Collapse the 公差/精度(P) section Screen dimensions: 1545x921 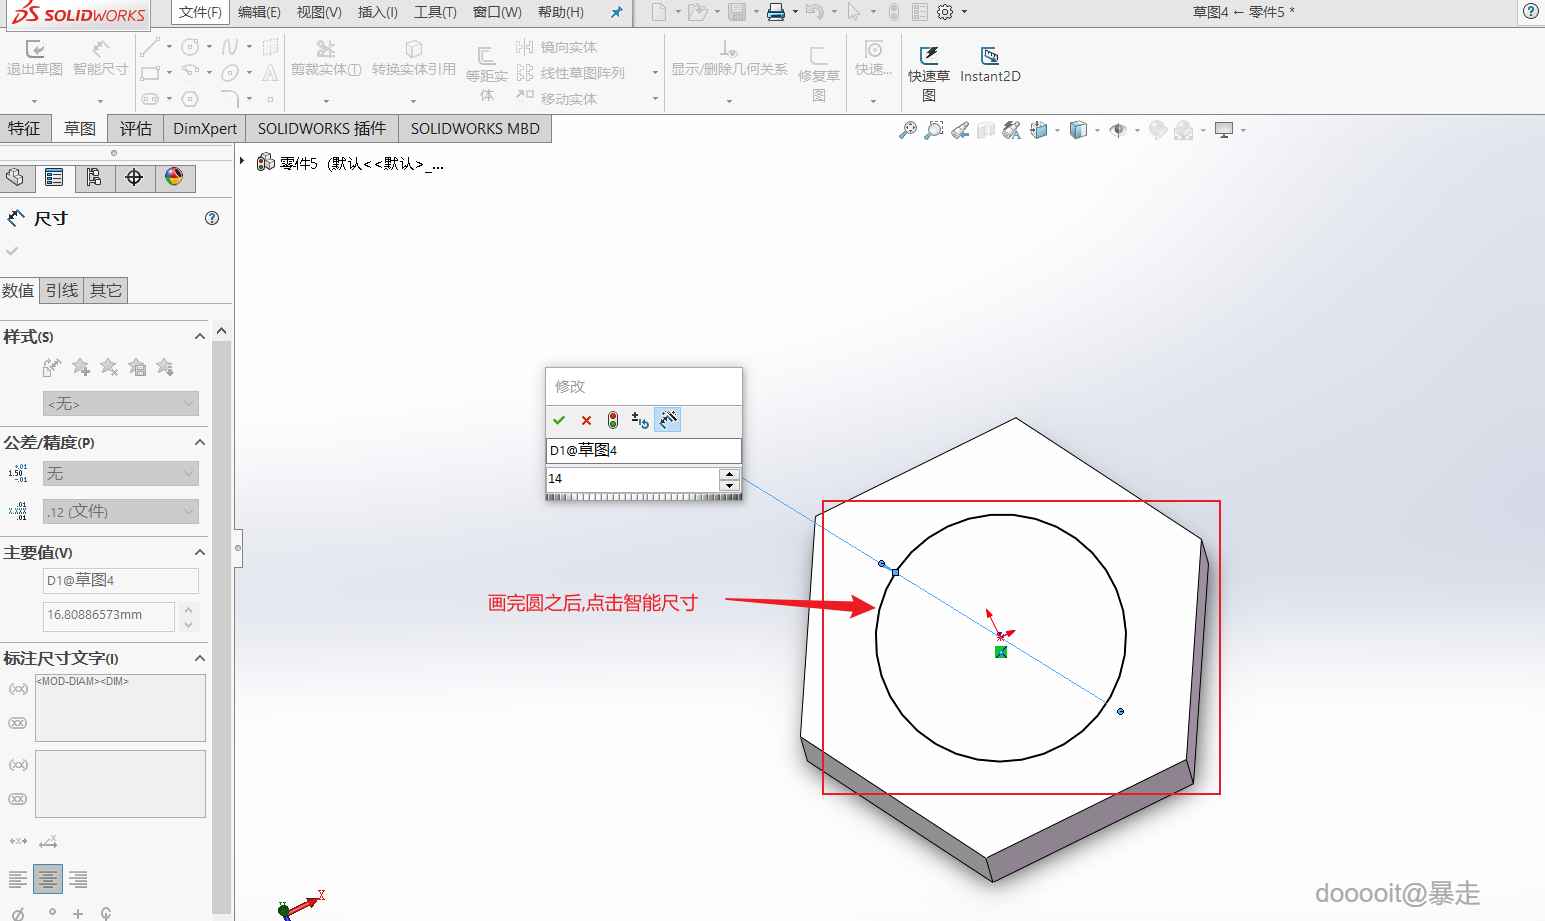[200, 442]
